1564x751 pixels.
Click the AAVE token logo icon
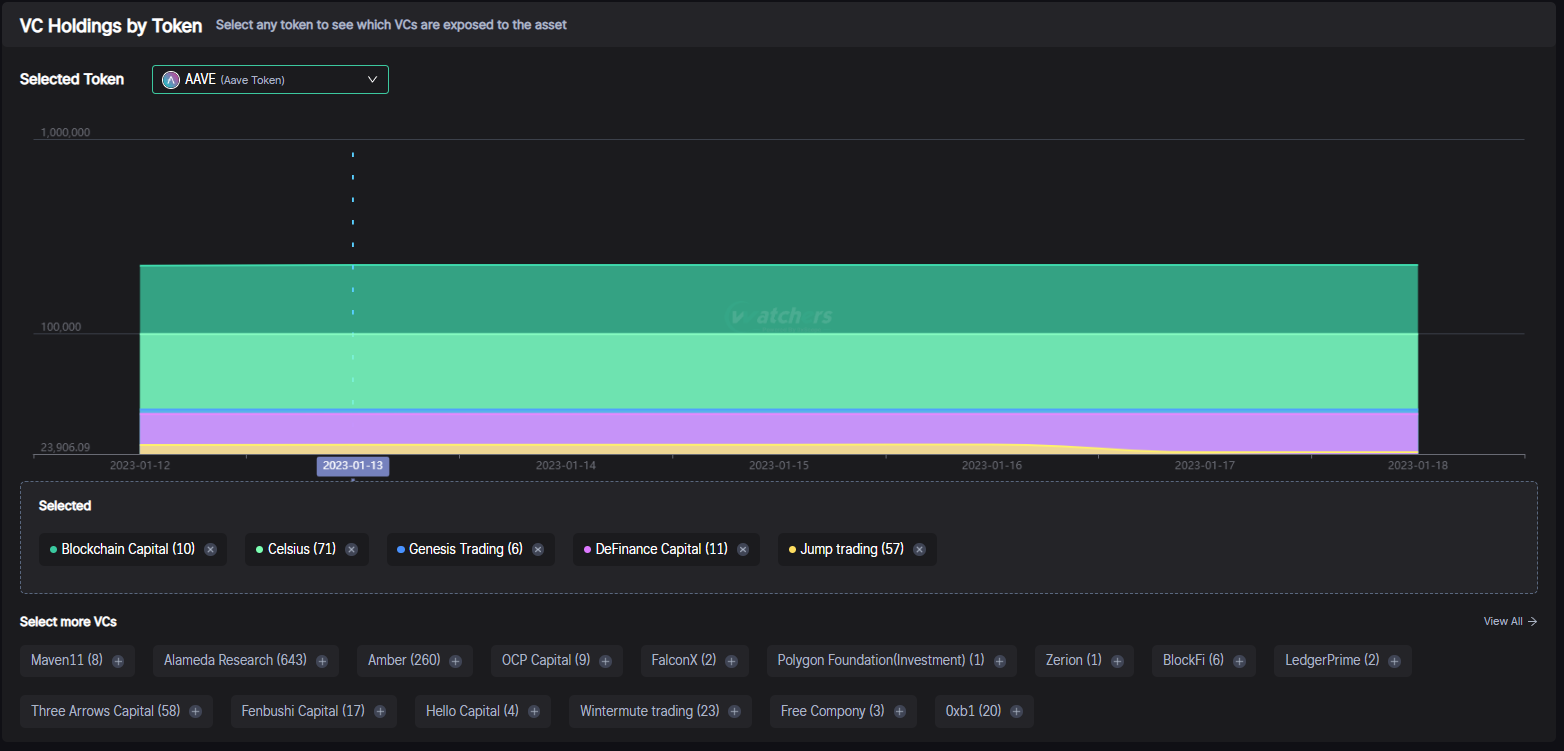pos(171,80)
